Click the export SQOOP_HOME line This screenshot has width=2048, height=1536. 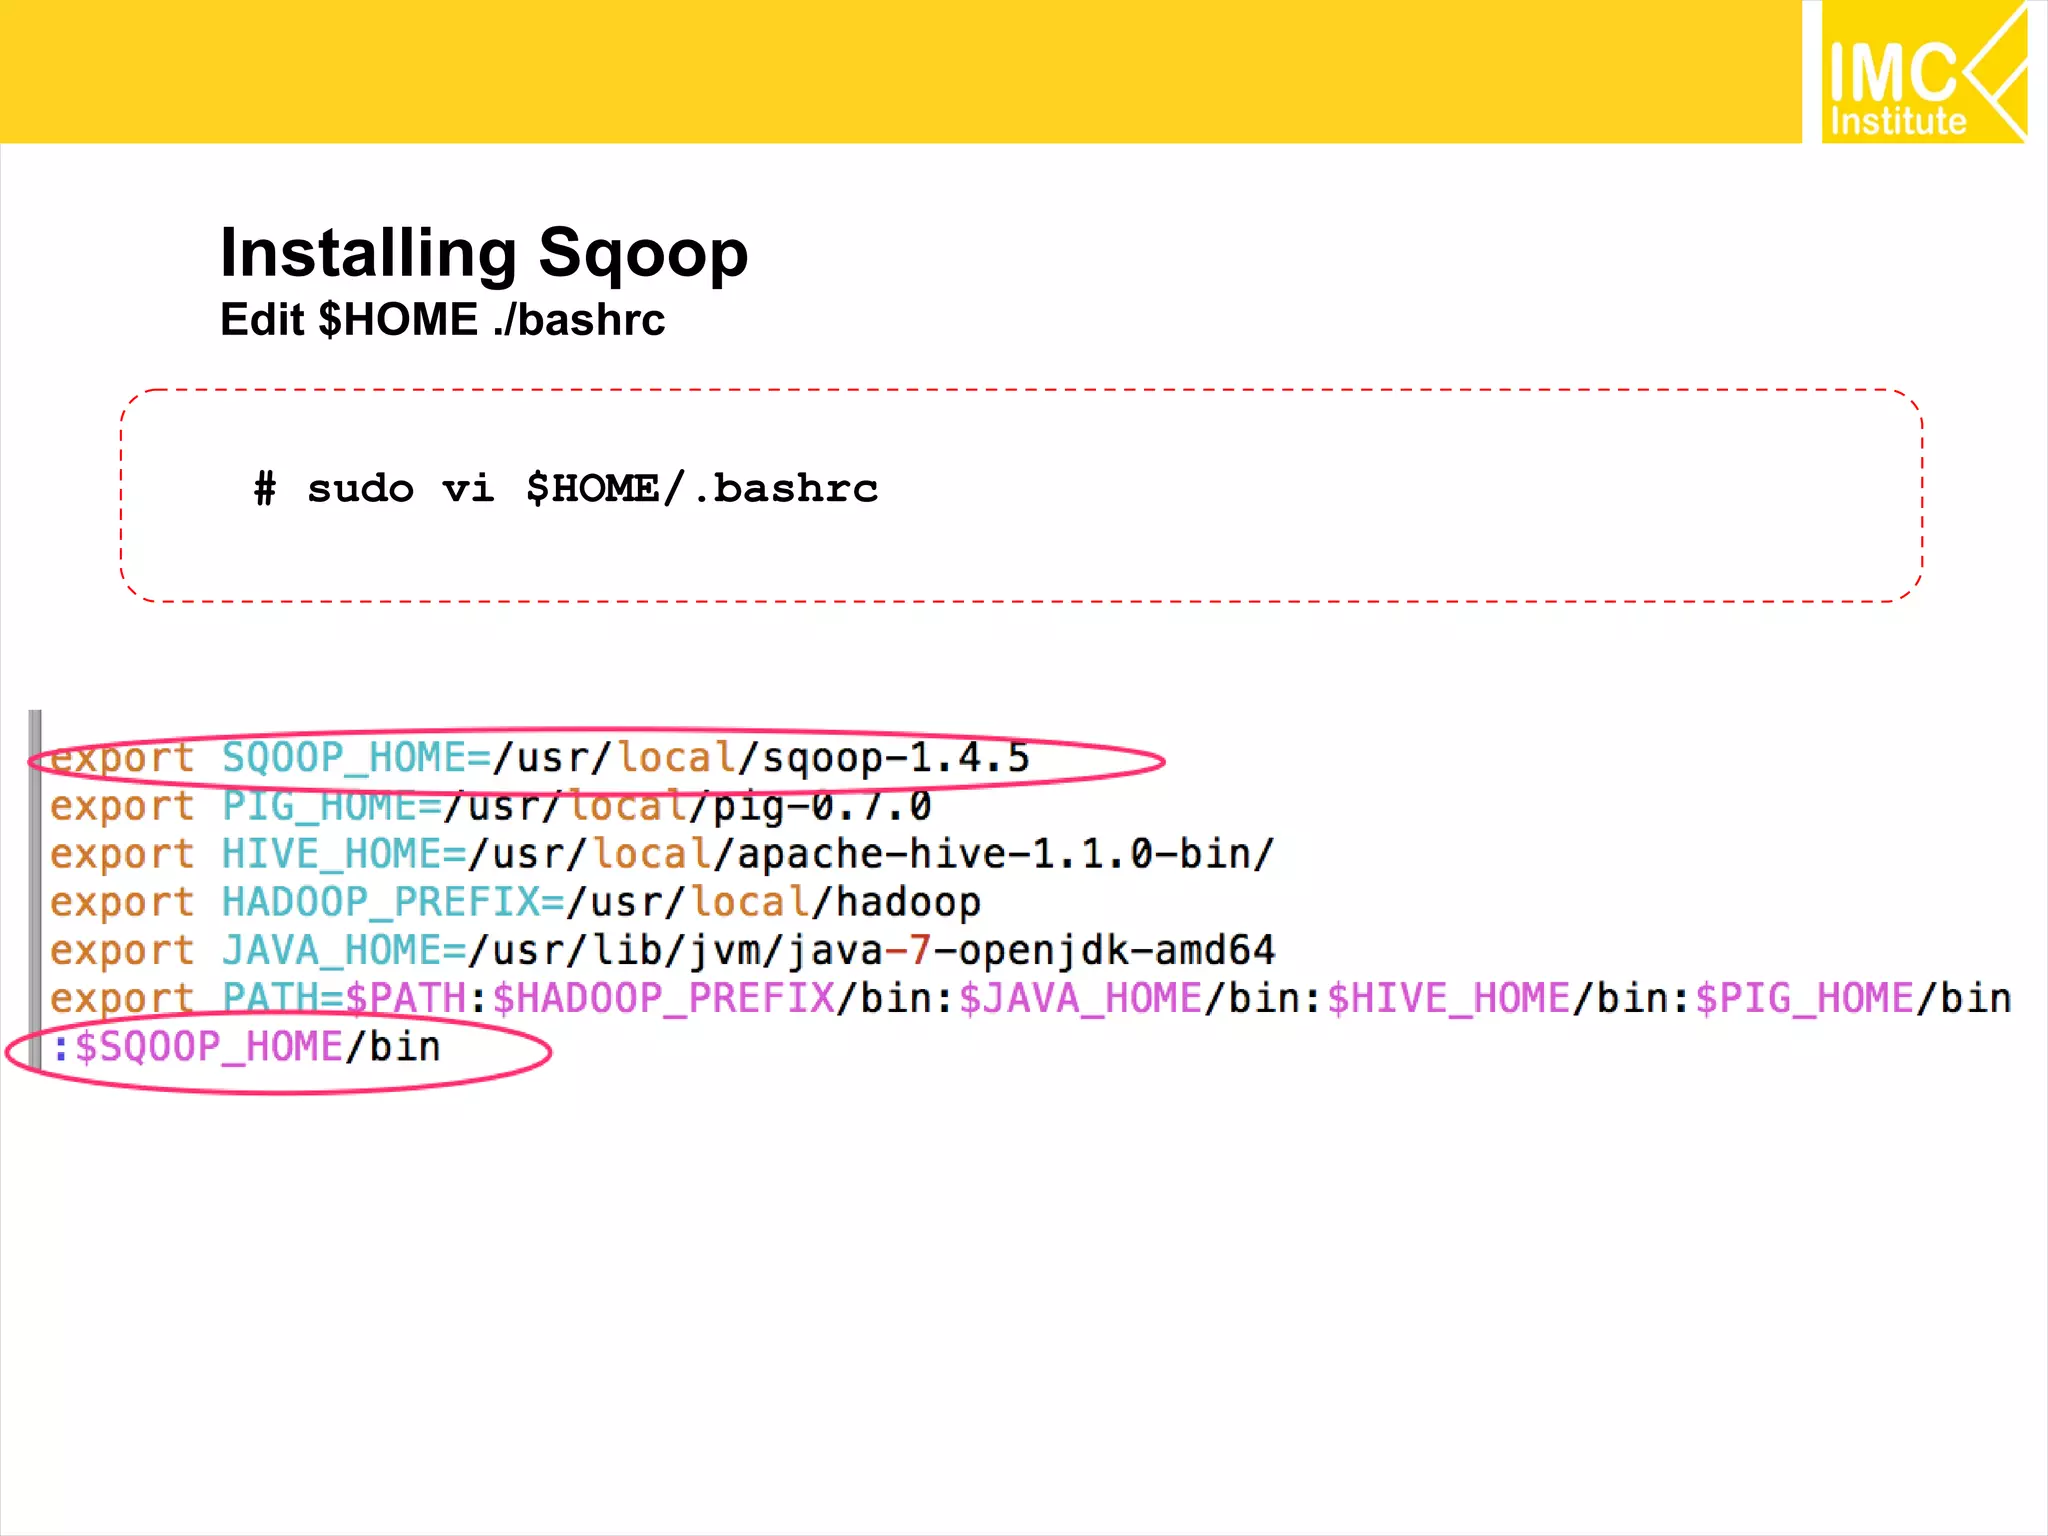click(x=540, y=758)
